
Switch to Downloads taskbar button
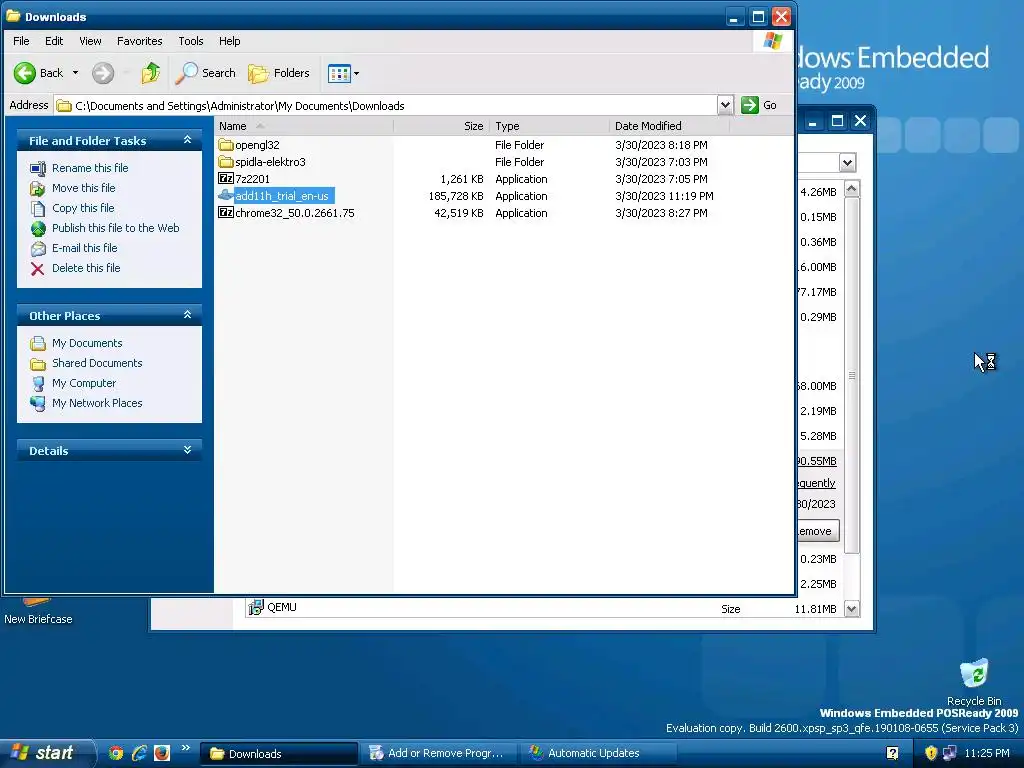point(278,753)
